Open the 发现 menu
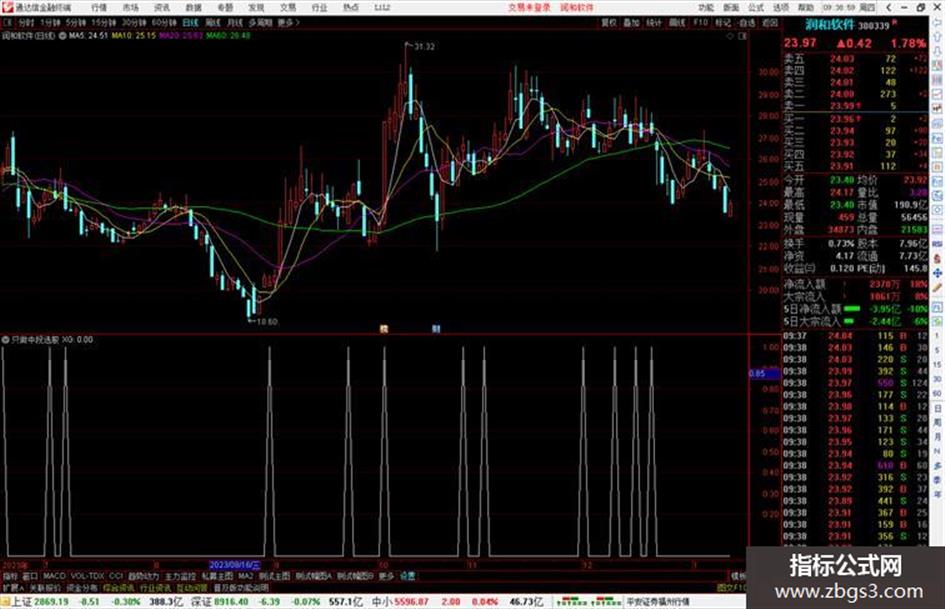945x609 pixels. click(256, 8)
